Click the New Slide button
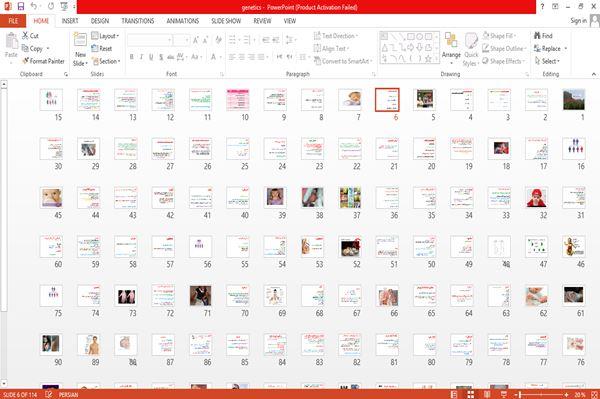600x399 pixels. coord(80,50)
